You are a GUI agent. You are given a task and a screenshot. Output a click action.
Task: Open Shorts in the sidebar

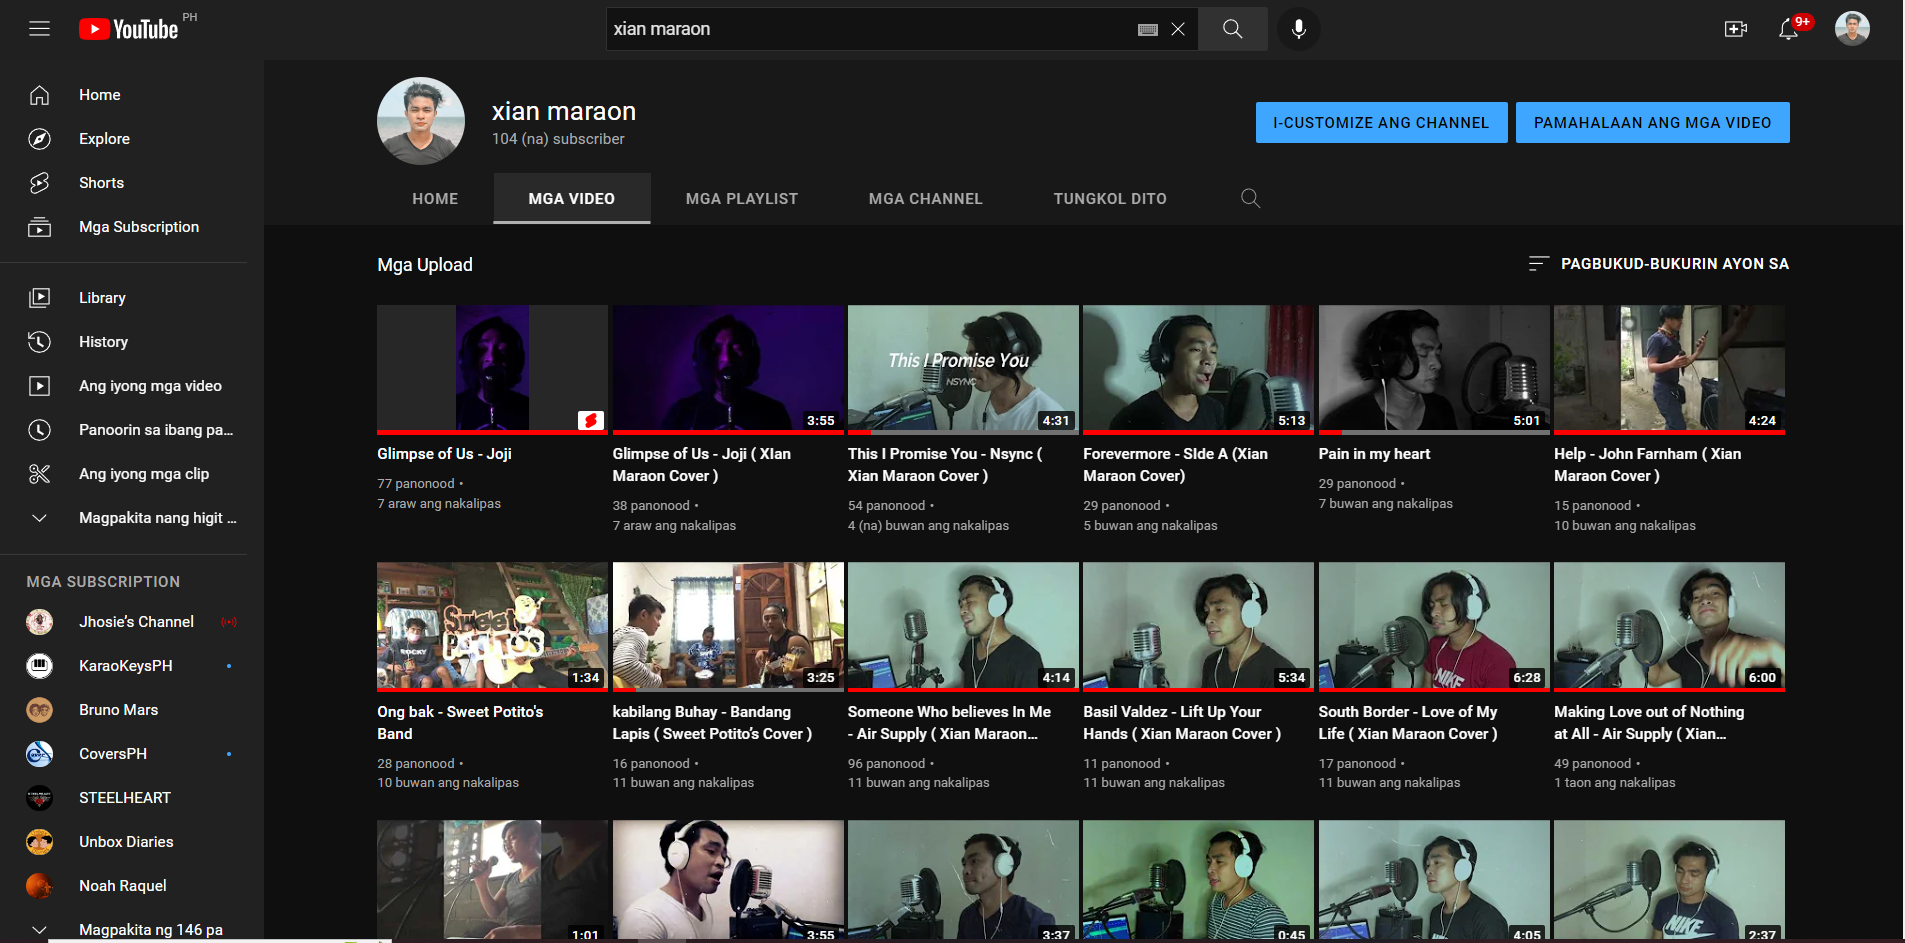tap(132, 183)
